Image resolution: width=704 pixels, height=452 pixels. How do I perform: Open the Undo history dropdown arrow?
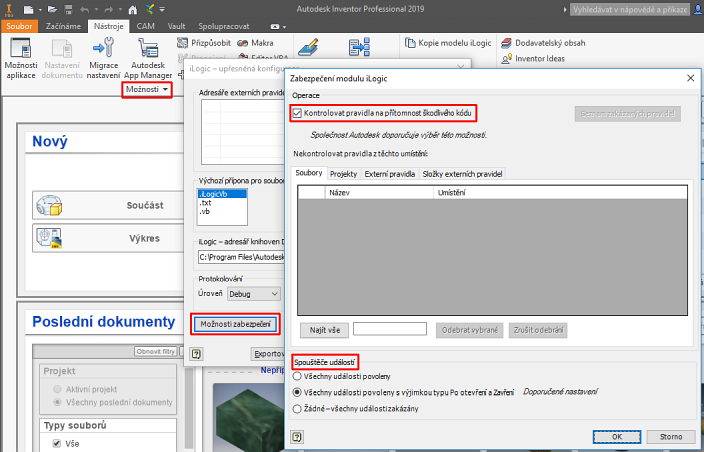point(96,9)
